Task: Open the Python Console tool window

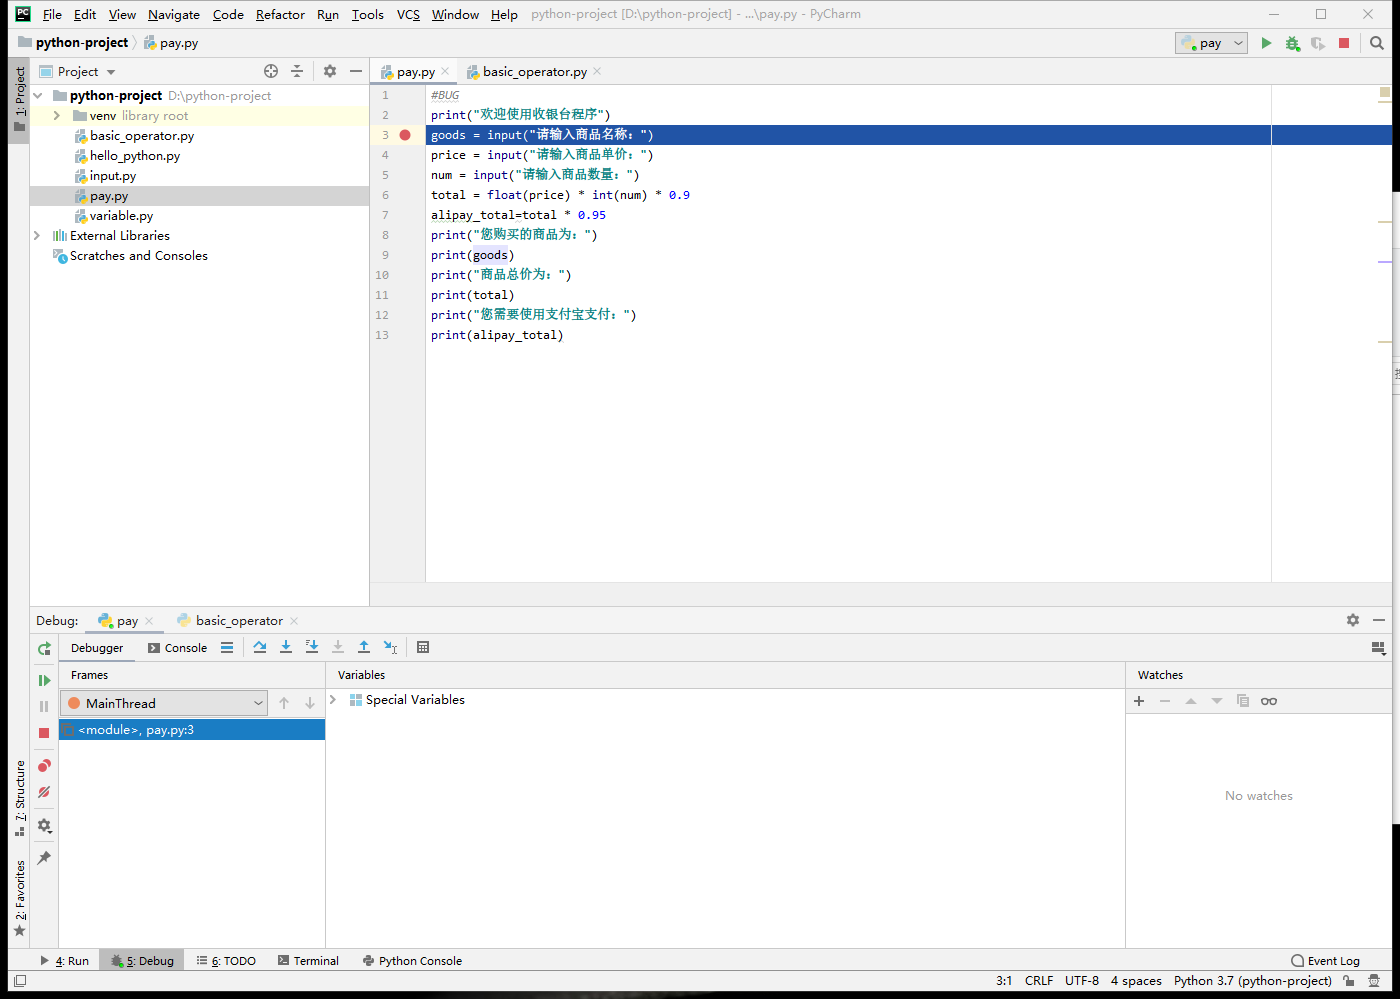Action: click(412, 961)
